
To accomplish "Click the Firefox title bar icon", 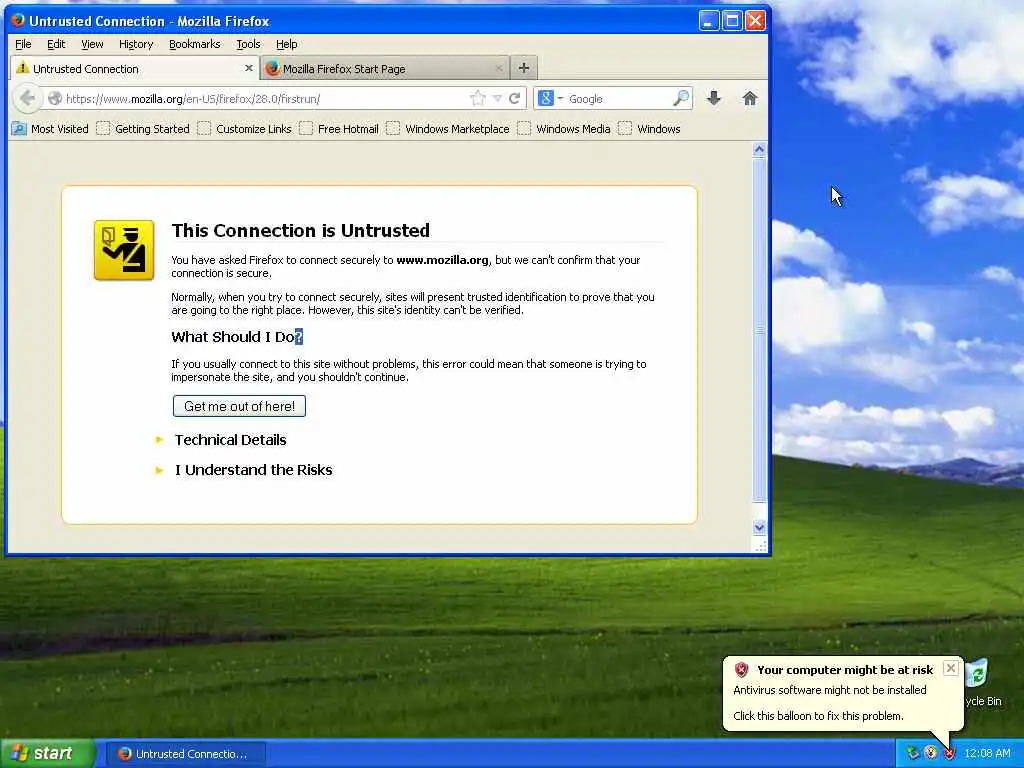I will coord(18,20).
